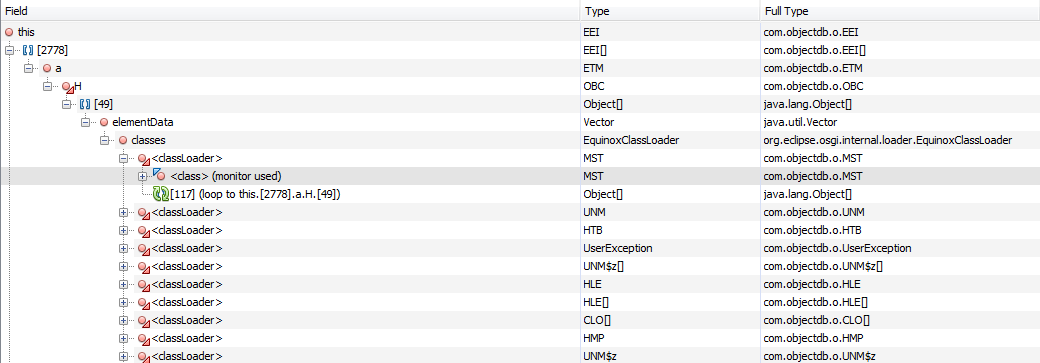Expand the <class> (monitor used) node
The image size is (1040, 363).
pyautogui.click(x=142, y=177)
